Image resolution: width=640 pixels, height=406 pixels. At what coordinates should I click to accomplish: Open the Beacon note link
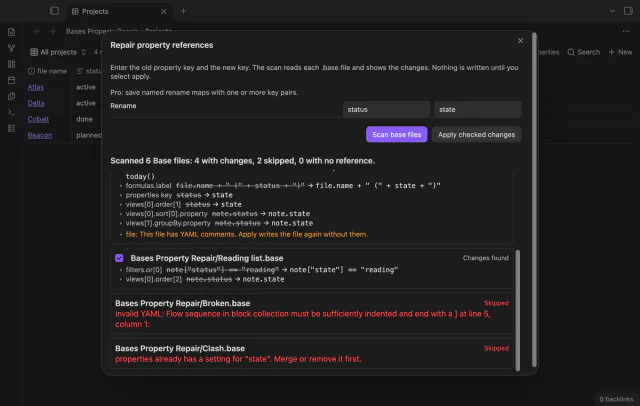point(40,135)
